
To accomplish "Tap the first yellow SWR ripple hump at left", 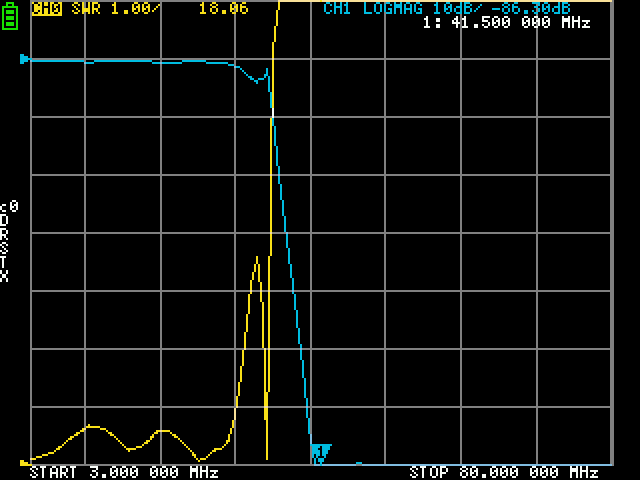I will point(91,426).
